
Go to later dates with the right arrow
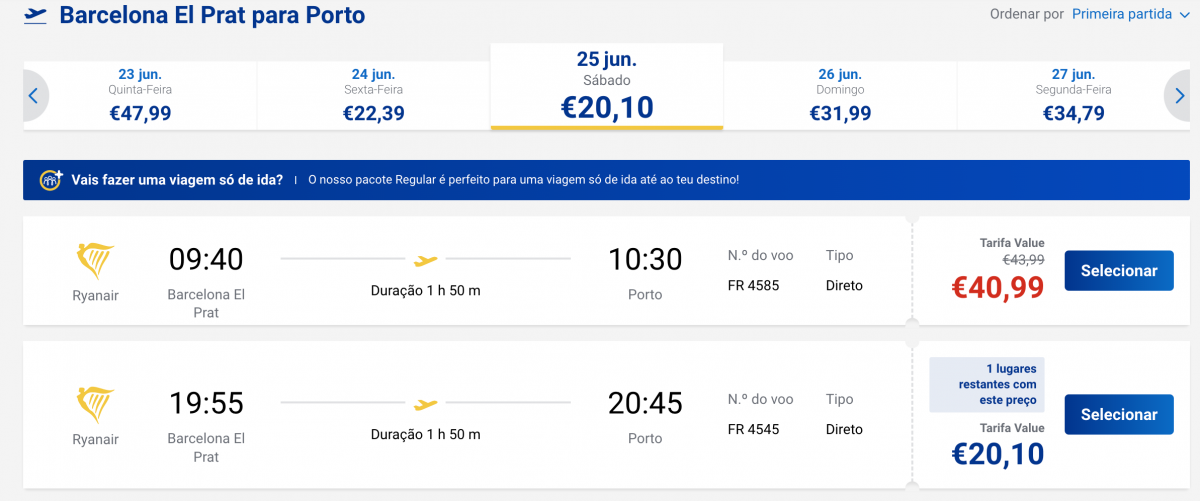coord(1176,96)
